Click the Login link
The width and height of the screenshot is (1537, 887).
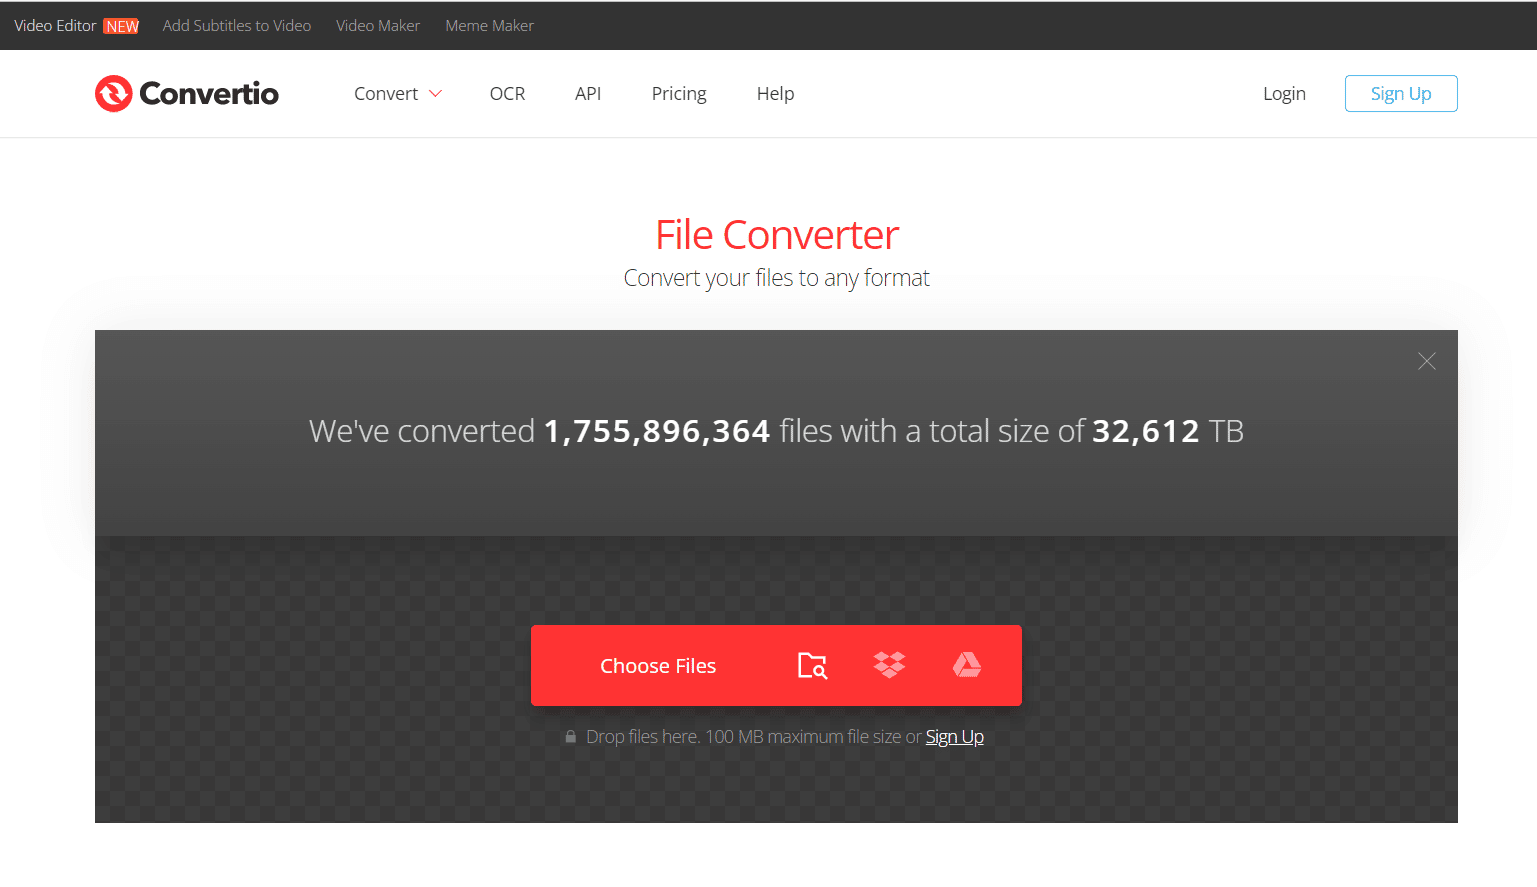coord(1284,94)
